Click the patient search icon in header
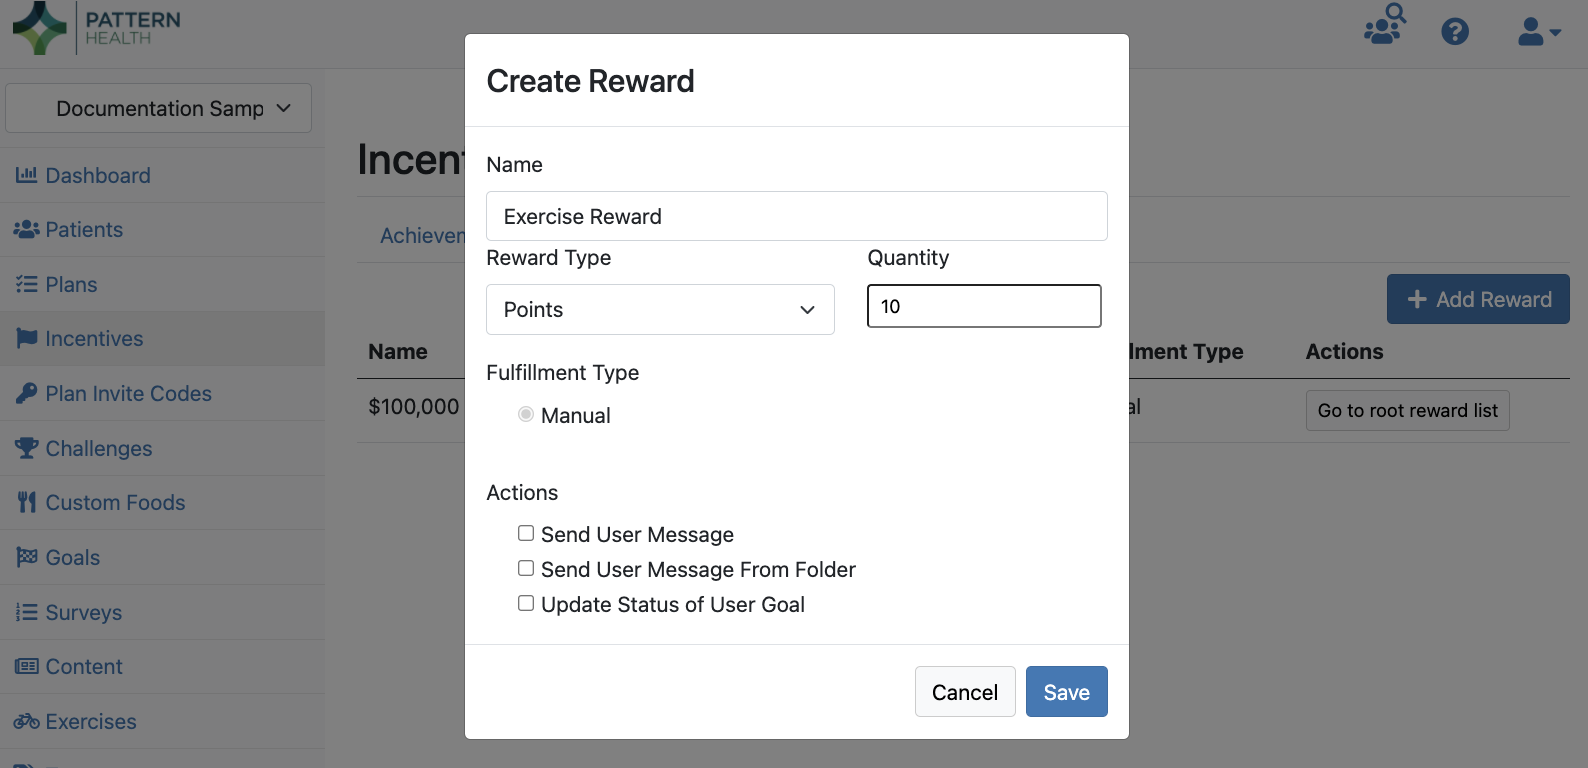Screen dimensions: 1588x768 pos(1385,25)
